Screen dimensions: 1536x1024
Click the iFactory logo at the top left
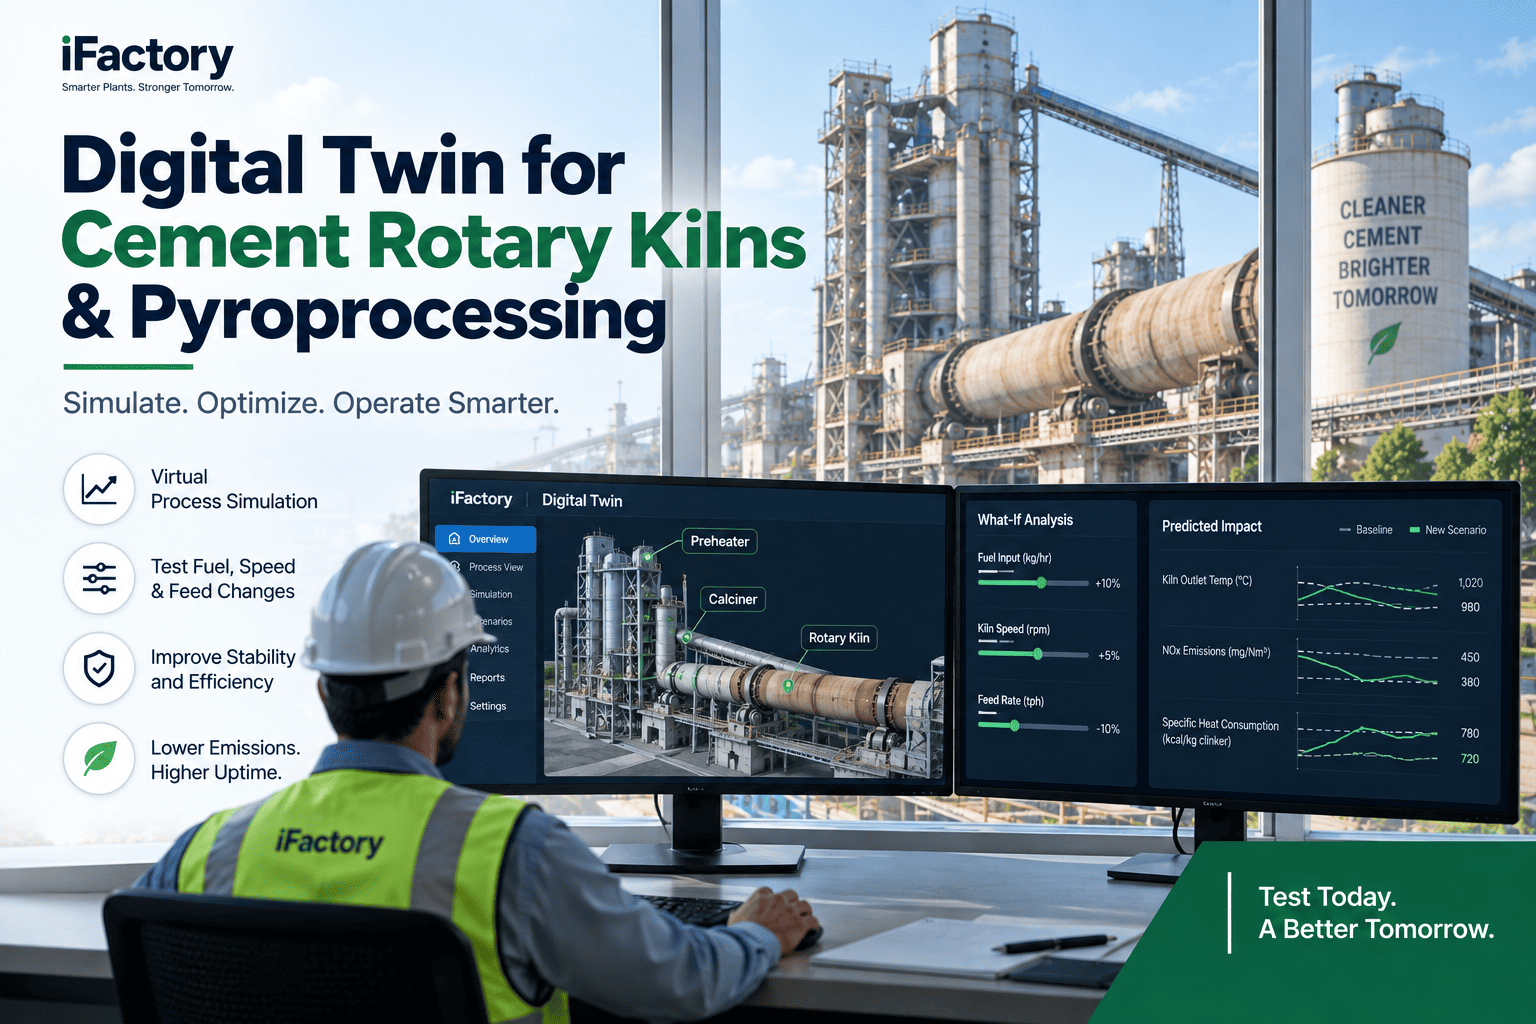point(147,56)
